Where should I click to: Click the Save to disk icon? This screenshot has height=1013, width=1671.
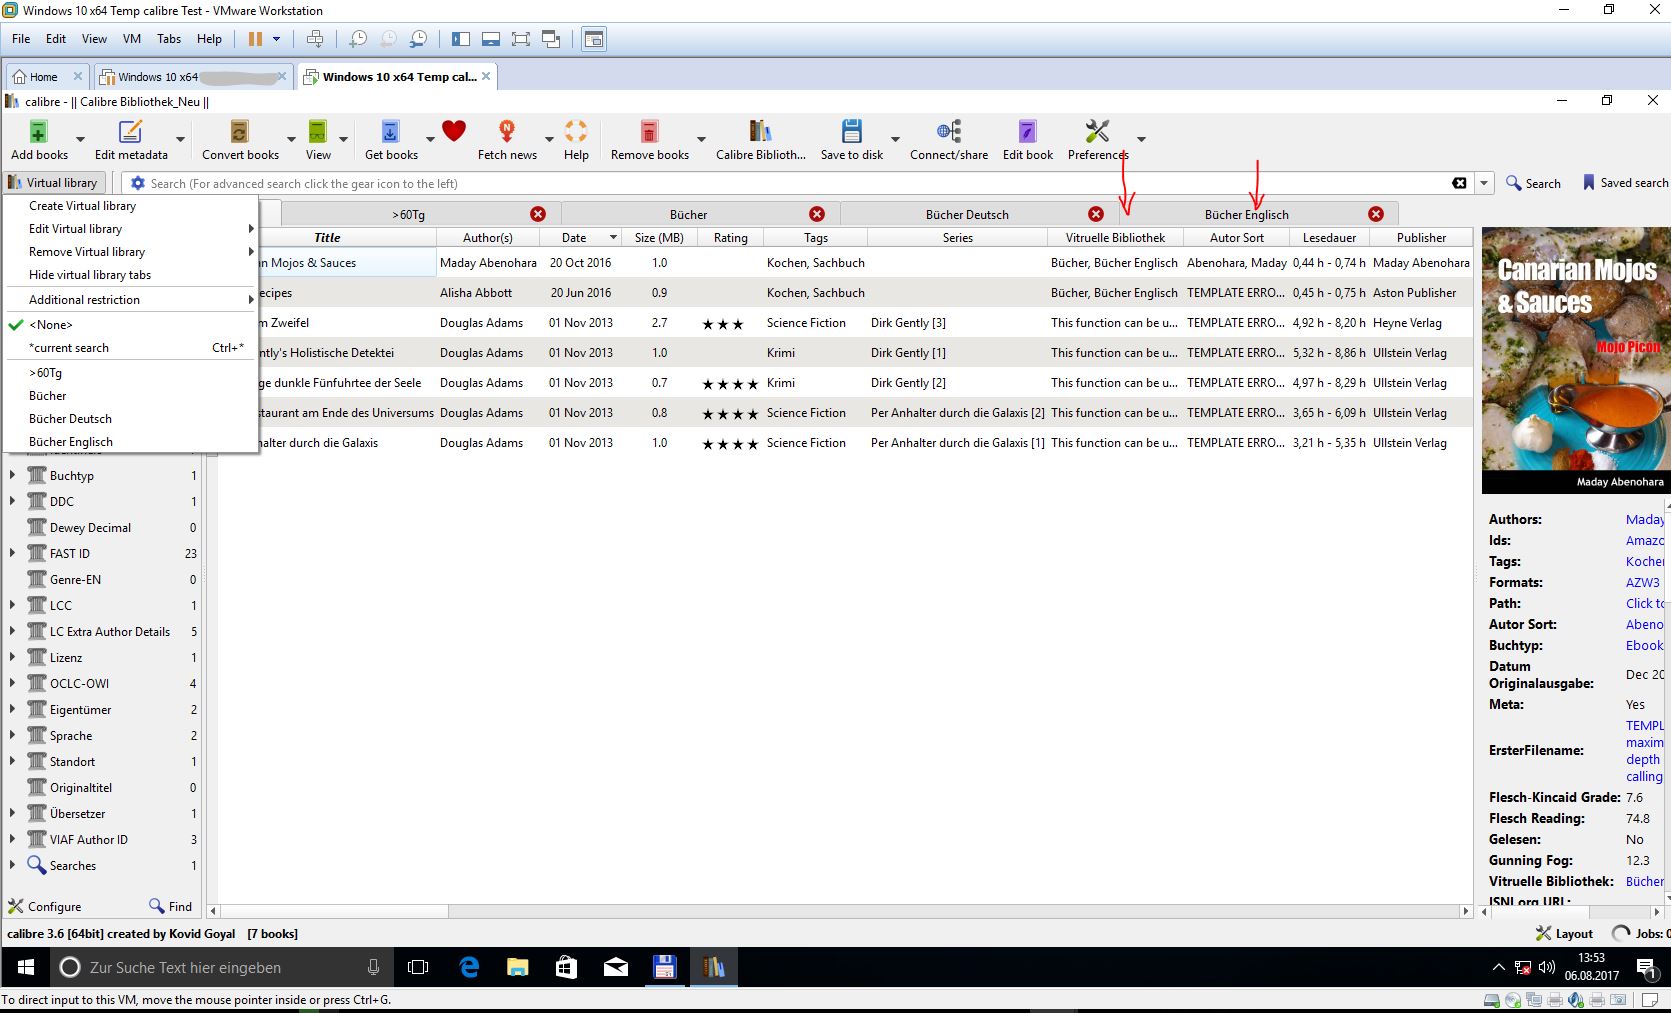click(852, 132)
